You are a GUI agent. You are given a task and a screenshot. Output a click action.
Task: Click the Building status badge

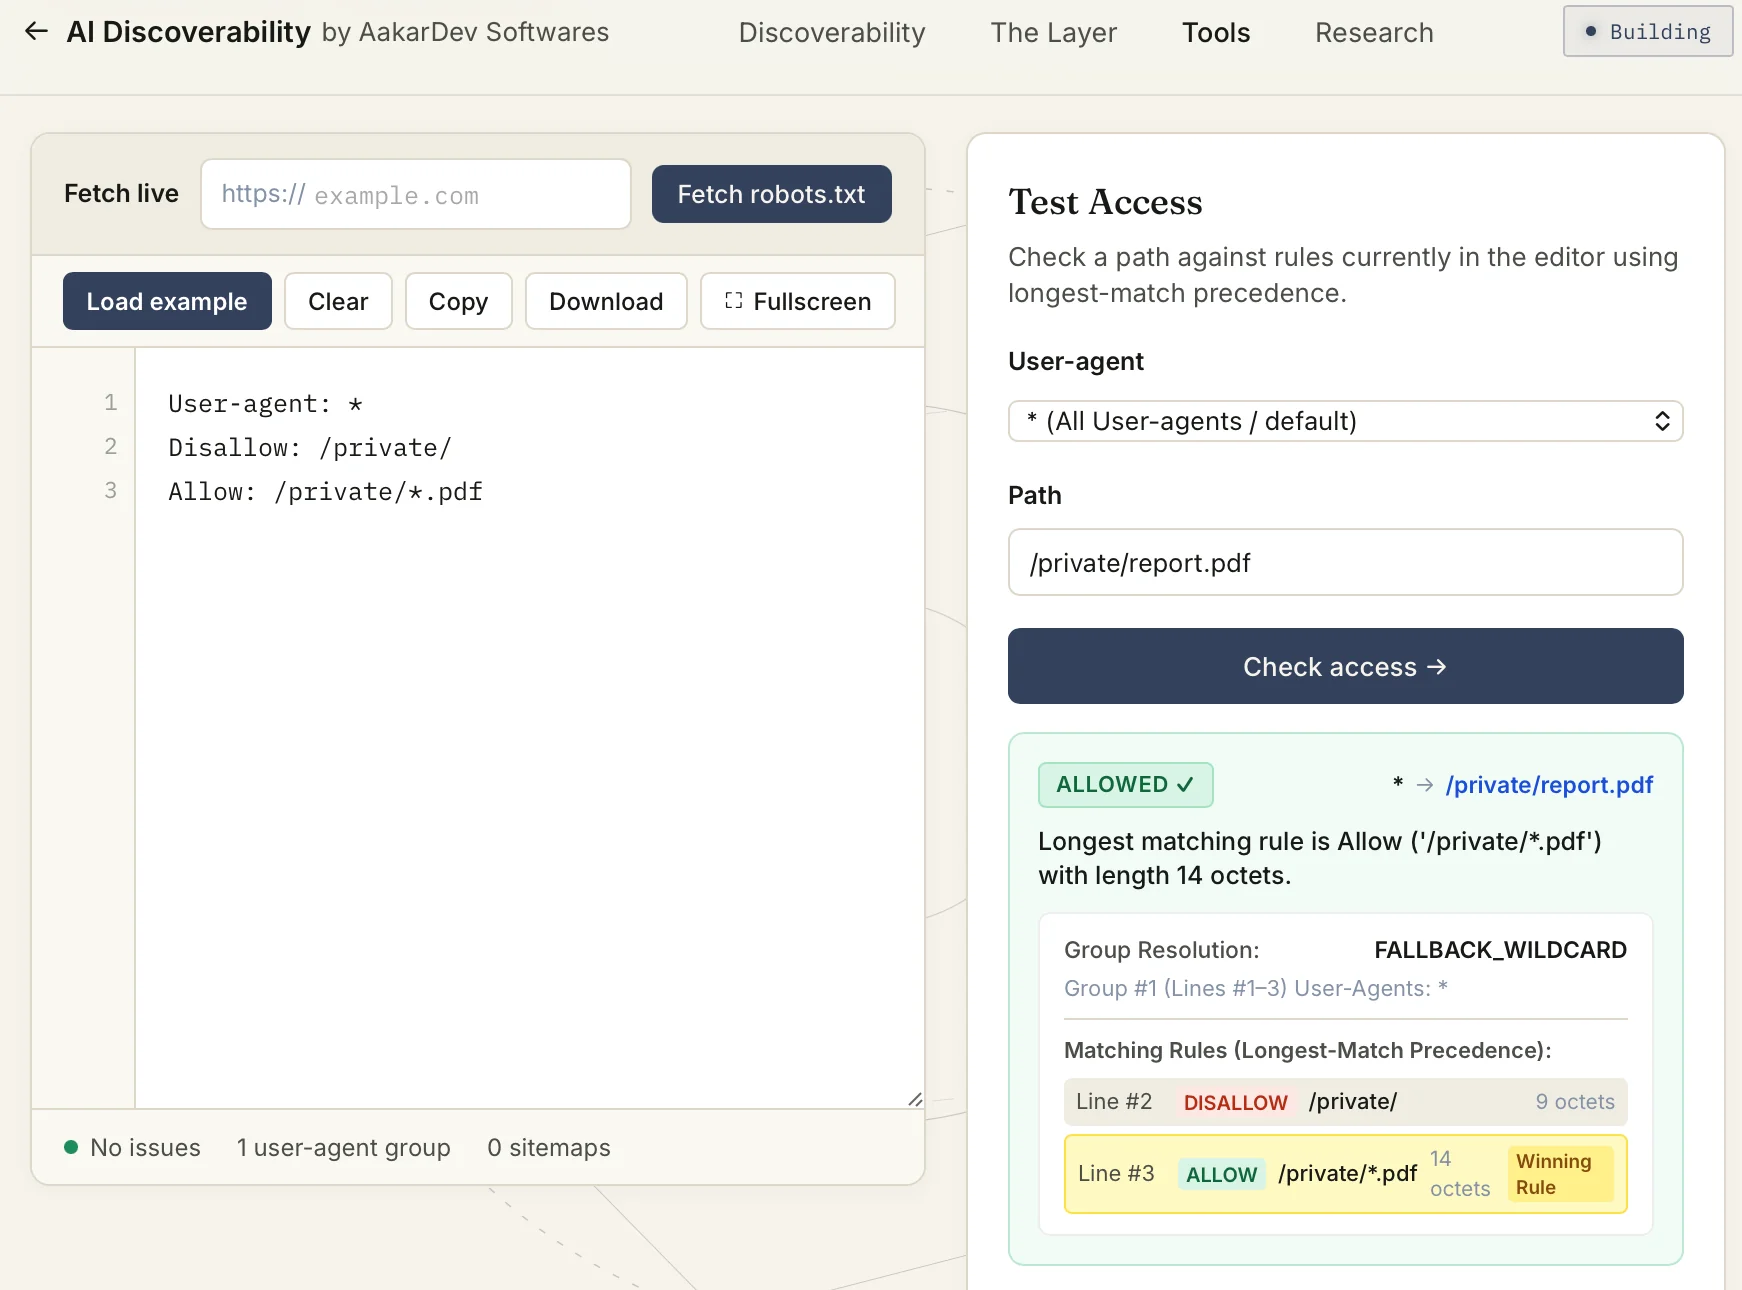click(x=1647, y=32)
